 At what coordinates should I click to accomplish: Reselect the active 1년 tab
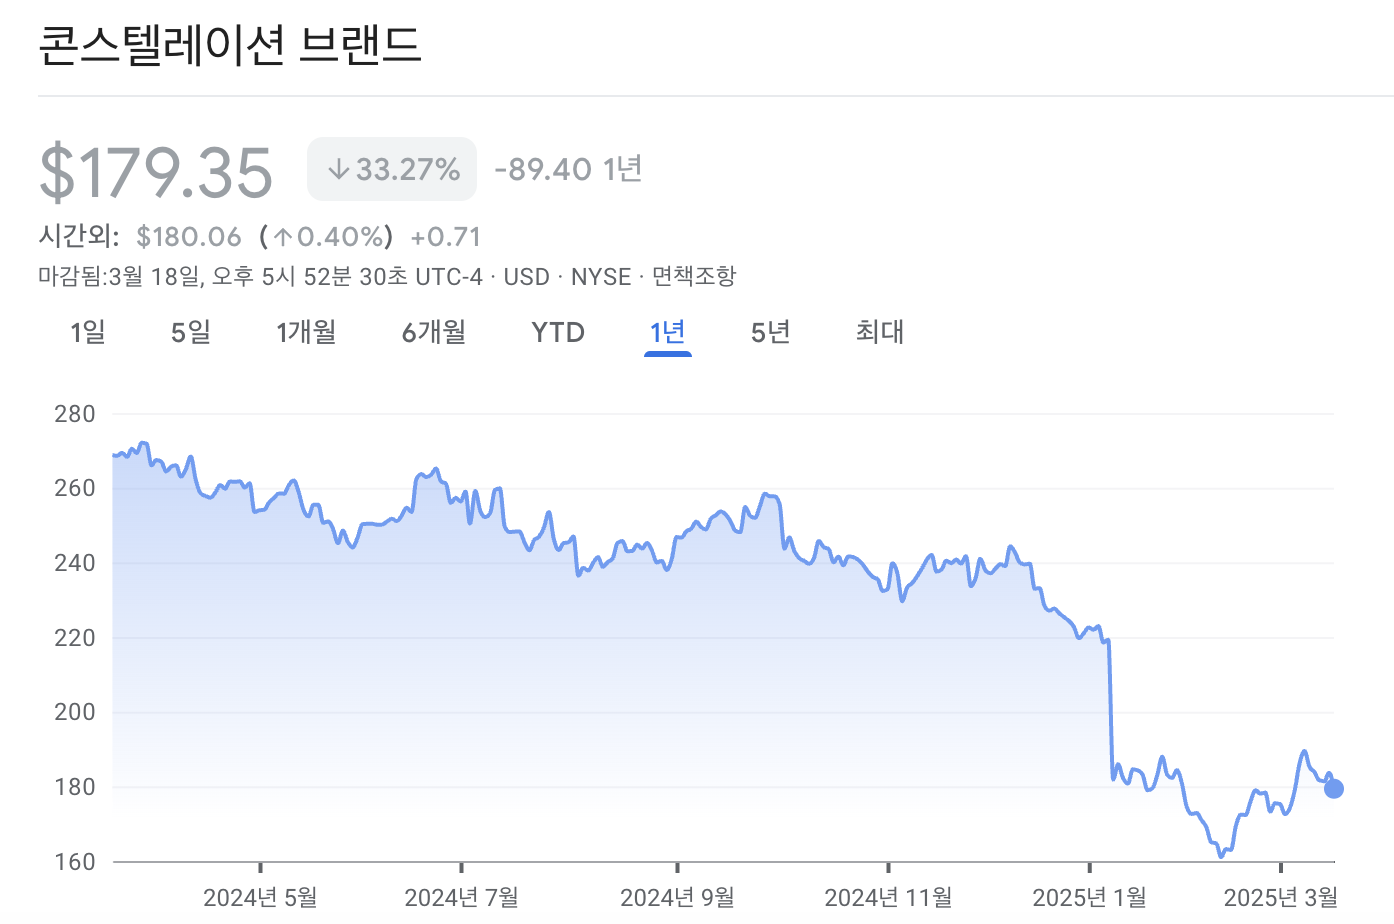[667, 332]
